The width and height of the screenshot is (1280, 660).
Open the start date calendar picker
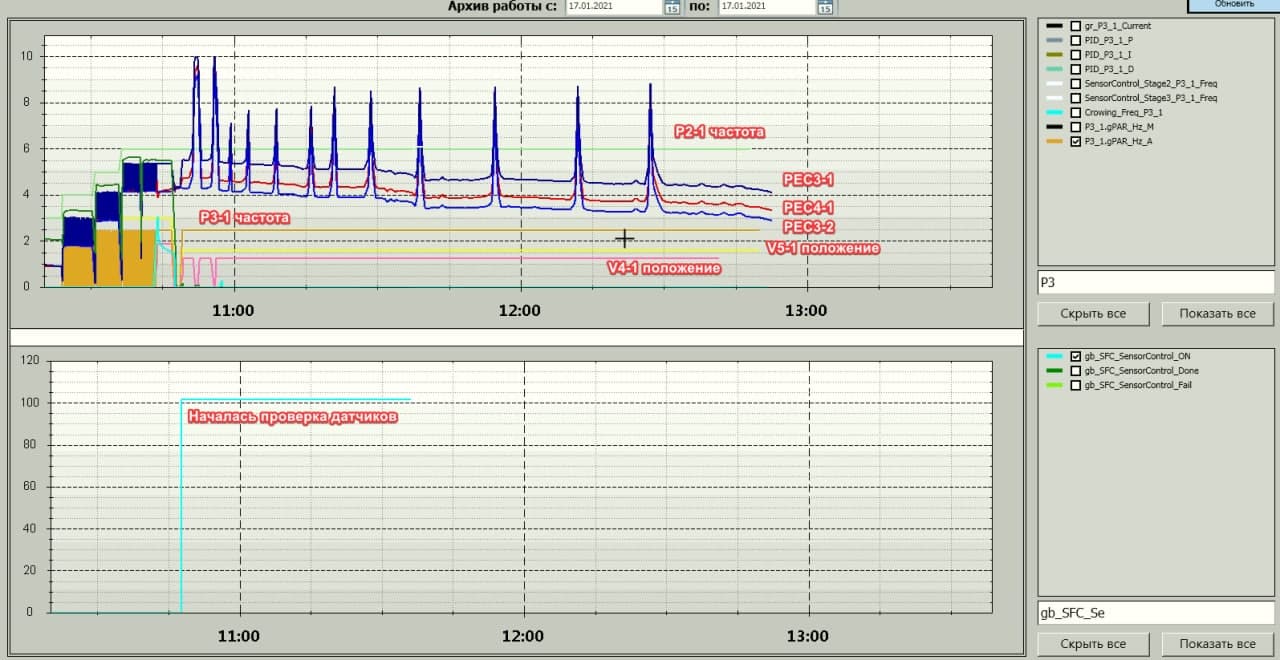click(672, 7)
